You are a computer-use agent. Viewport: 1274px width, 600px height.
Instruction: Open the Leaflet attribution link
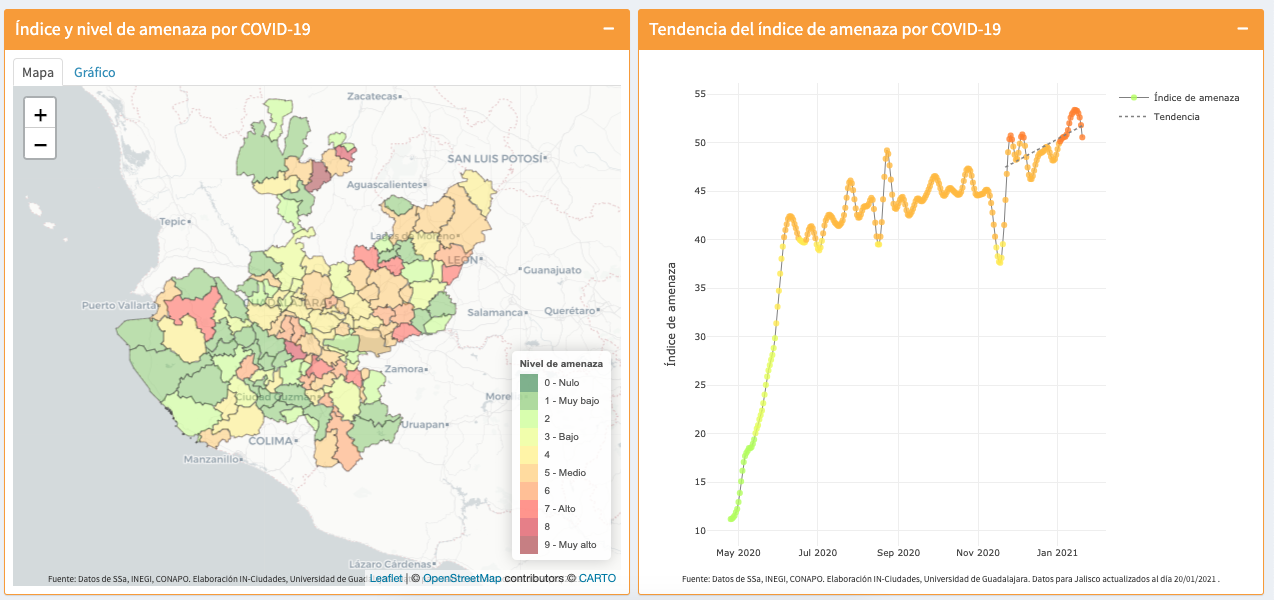click(x=386, y=578)
